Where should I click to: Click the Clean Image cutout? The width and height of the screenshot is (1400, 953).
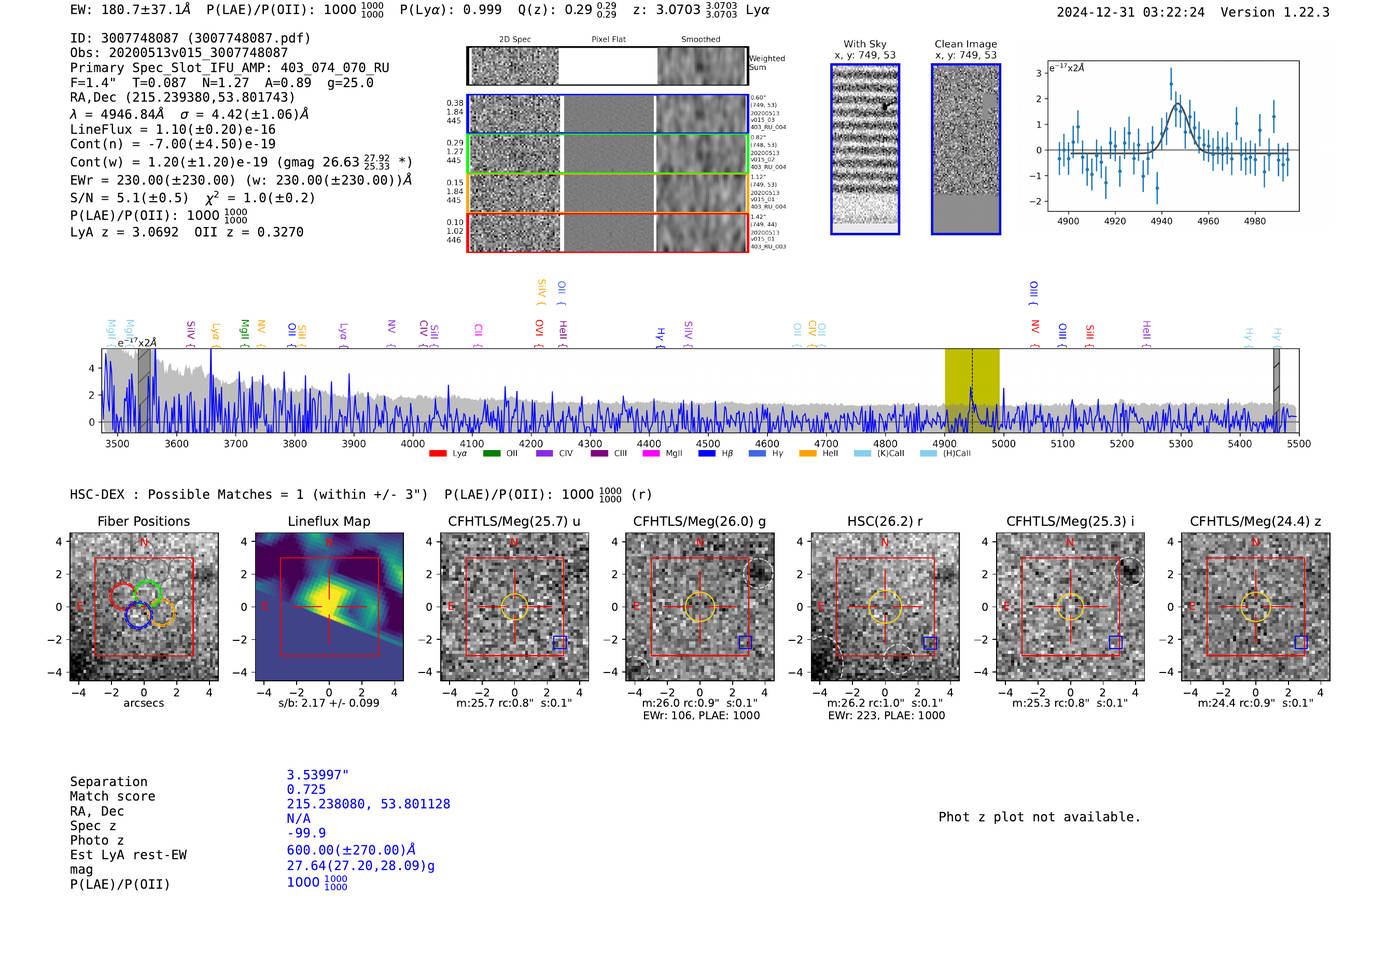[x=966, y=149]
